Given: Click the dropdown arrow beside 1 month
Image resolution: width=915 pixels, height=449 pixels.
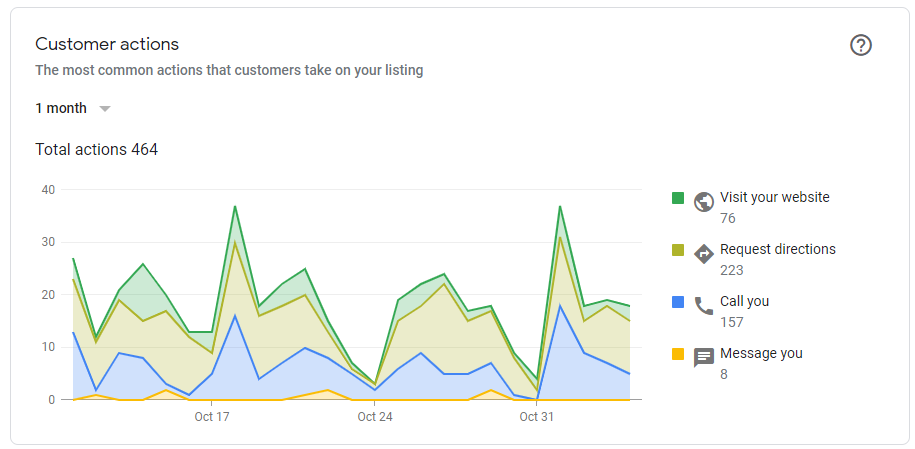Looking at the screenshot, I should (104, 109).
